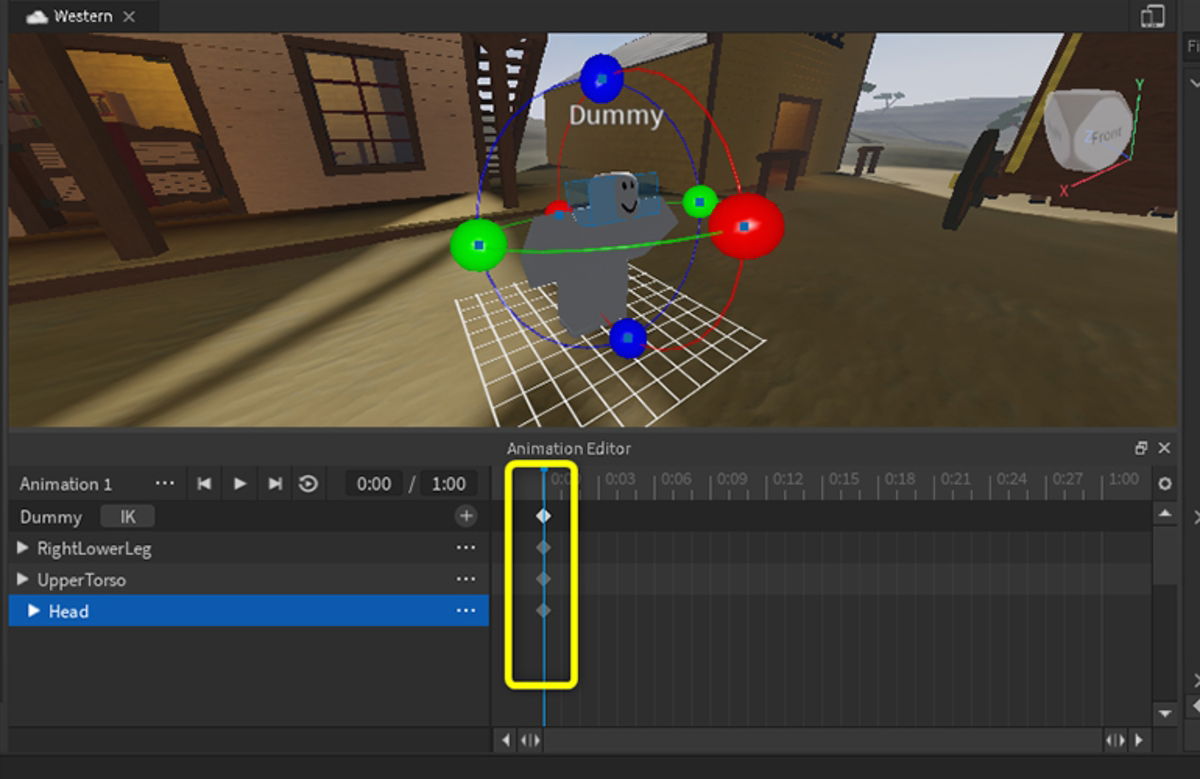
Task: Toggle IK mode for the Dummy
Action: pyautogui.click(x=127, y=517)
